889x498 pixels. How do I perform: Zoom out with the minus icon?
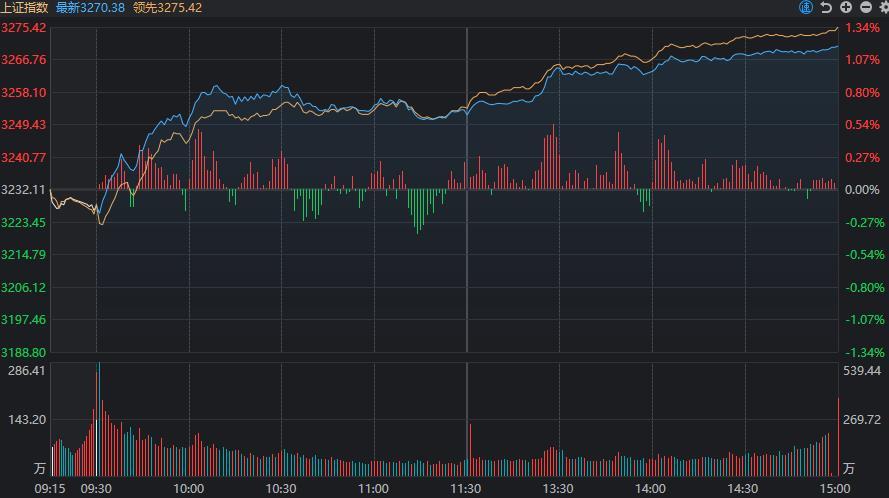[x=864, y=7]
